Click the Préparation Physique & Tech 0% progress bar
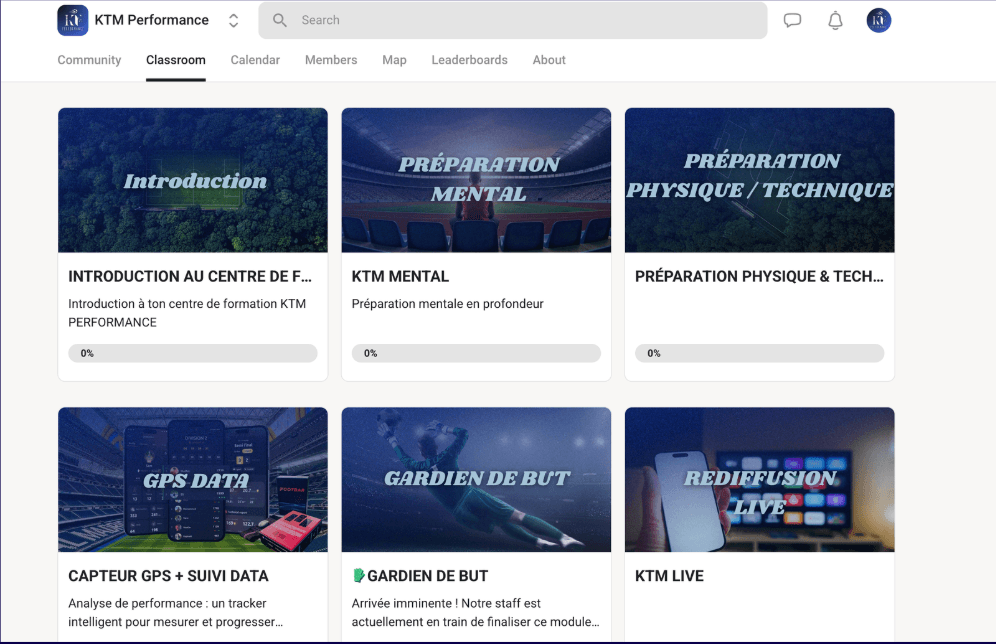 point(760,353)
